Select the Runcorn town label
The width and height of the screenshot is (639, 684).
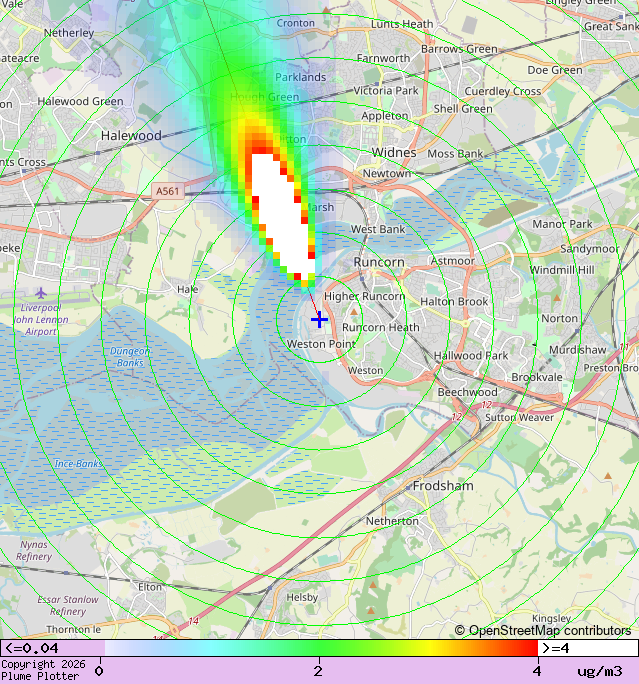379,262
